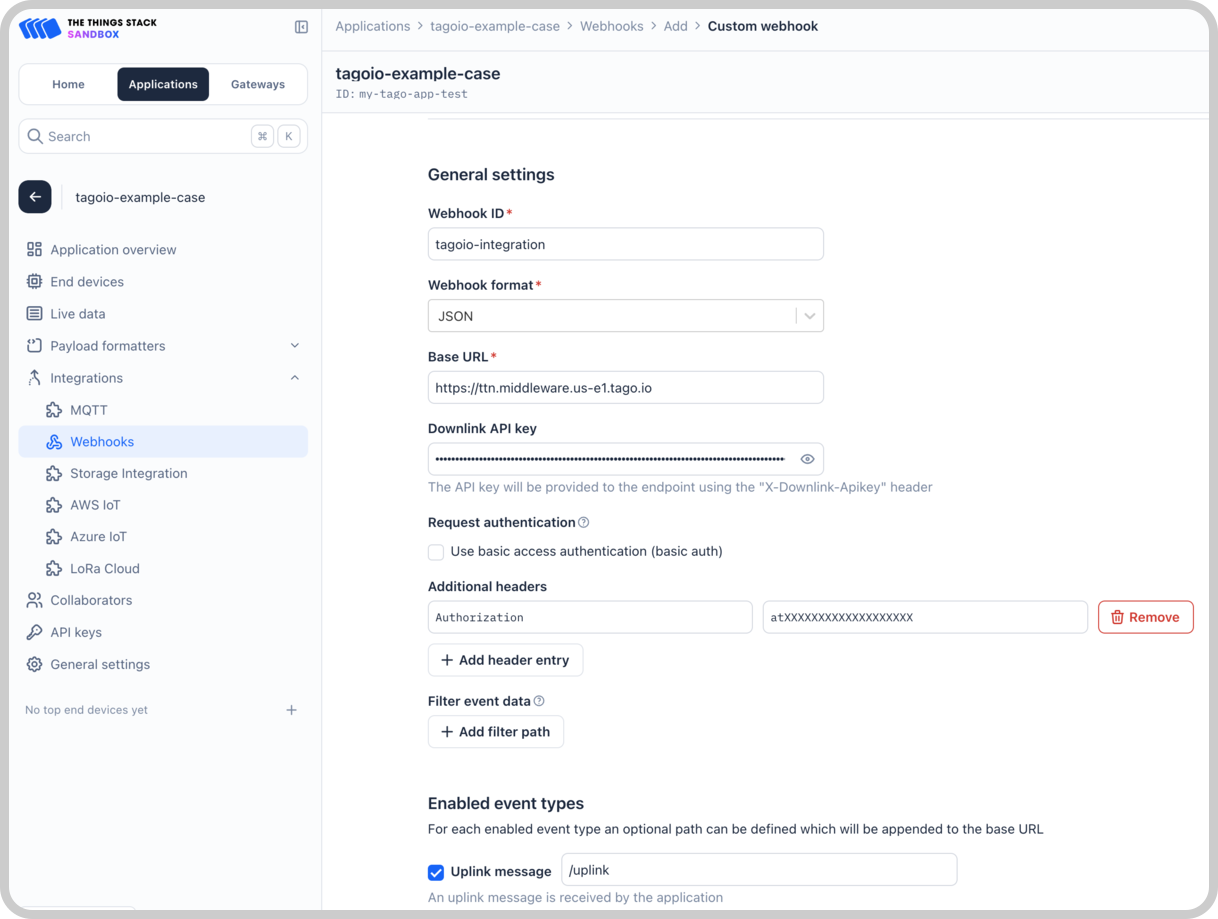Switch to the Gateways tab

click(258, 84)
